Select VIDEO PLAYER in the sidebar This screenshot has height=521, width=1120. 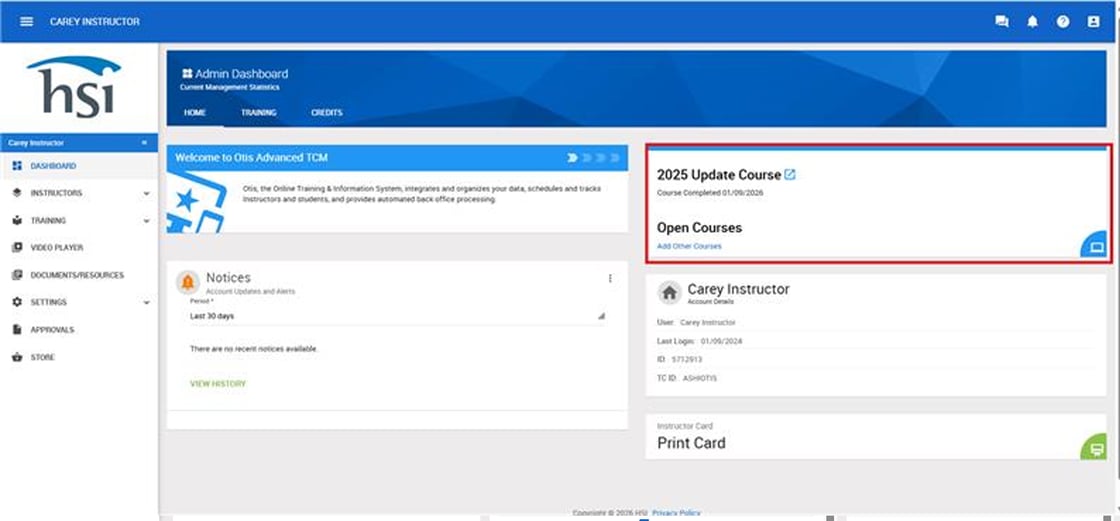click(x=56, y=247)
